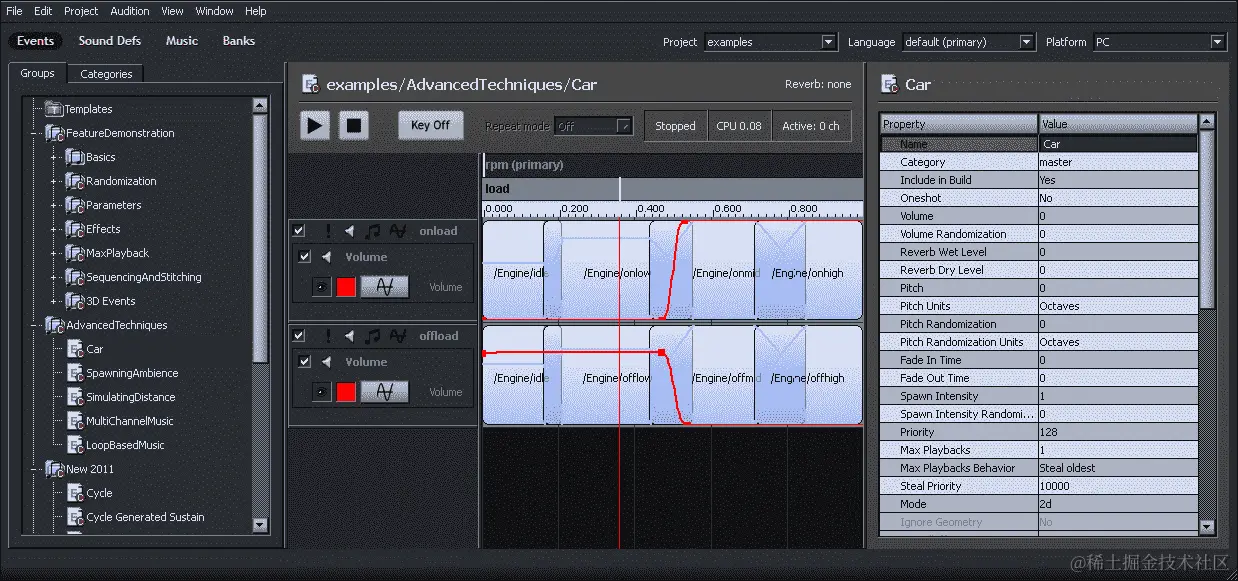The image size is (1238, 581).
Task: Toggle the onload Volume effect checkbox
Action: coord(304,257)
